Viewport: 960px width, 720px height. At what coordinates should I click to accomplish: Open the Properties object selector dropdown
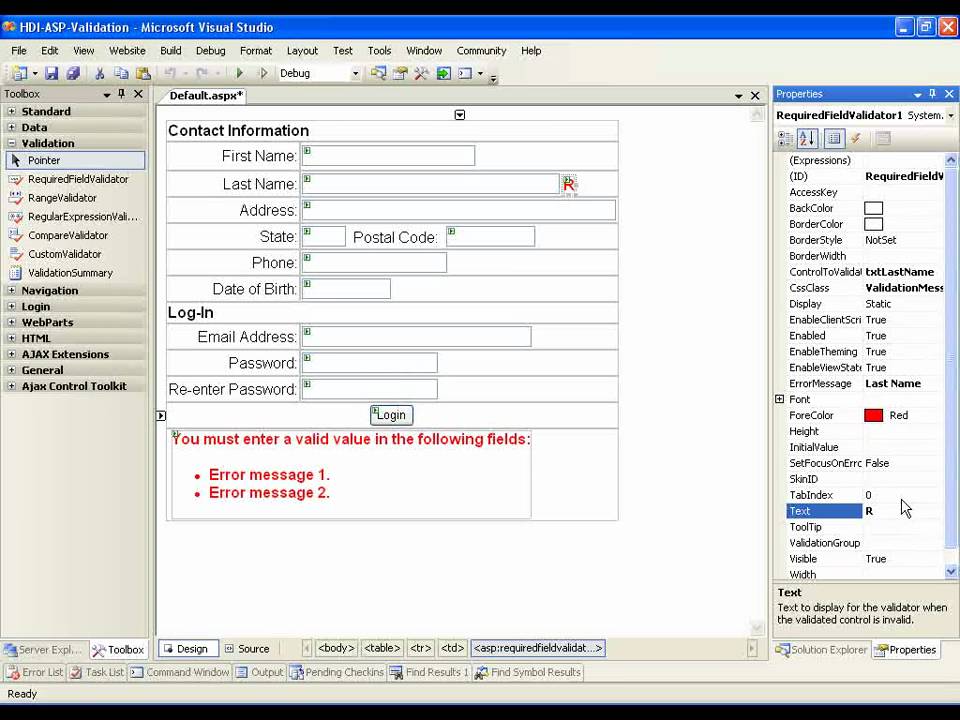pyautogui.click(x=951, y=116)
